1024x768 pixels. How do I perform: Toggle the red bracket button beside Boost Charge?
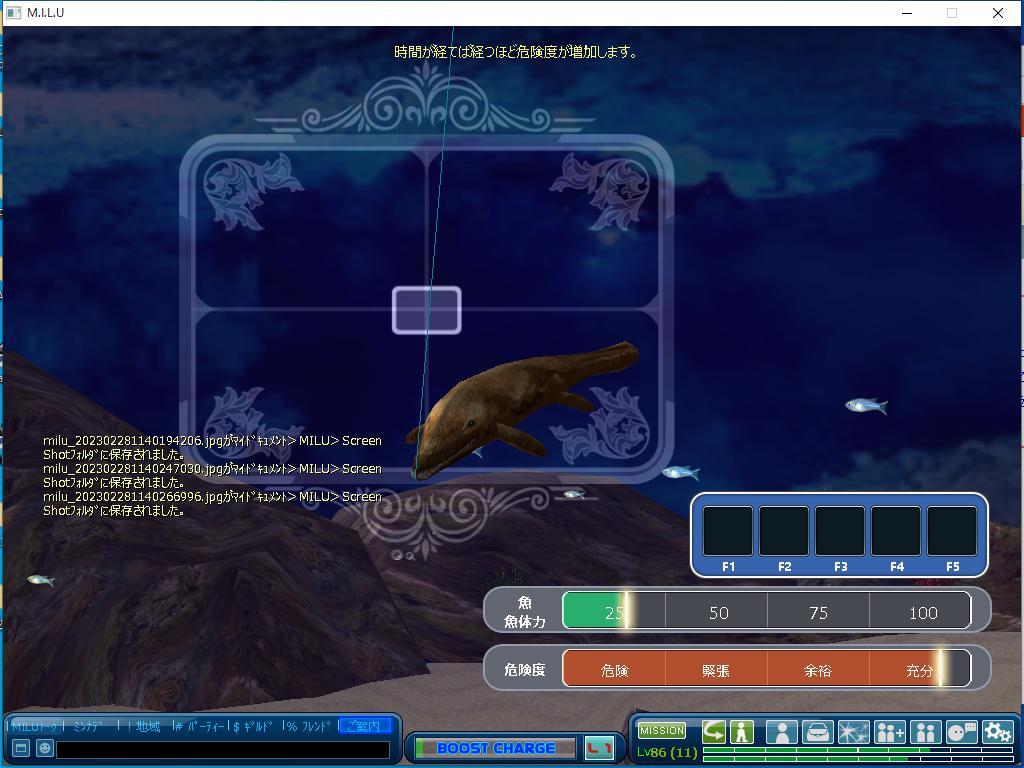[599, 748]
